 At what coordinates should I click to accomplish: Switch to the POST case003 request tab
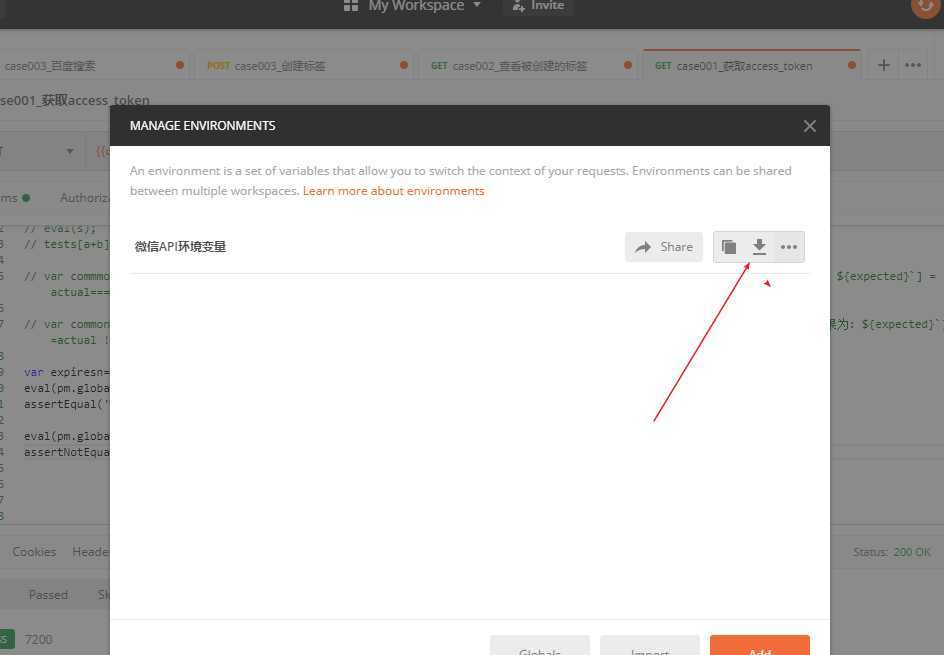tap(303, 66)
